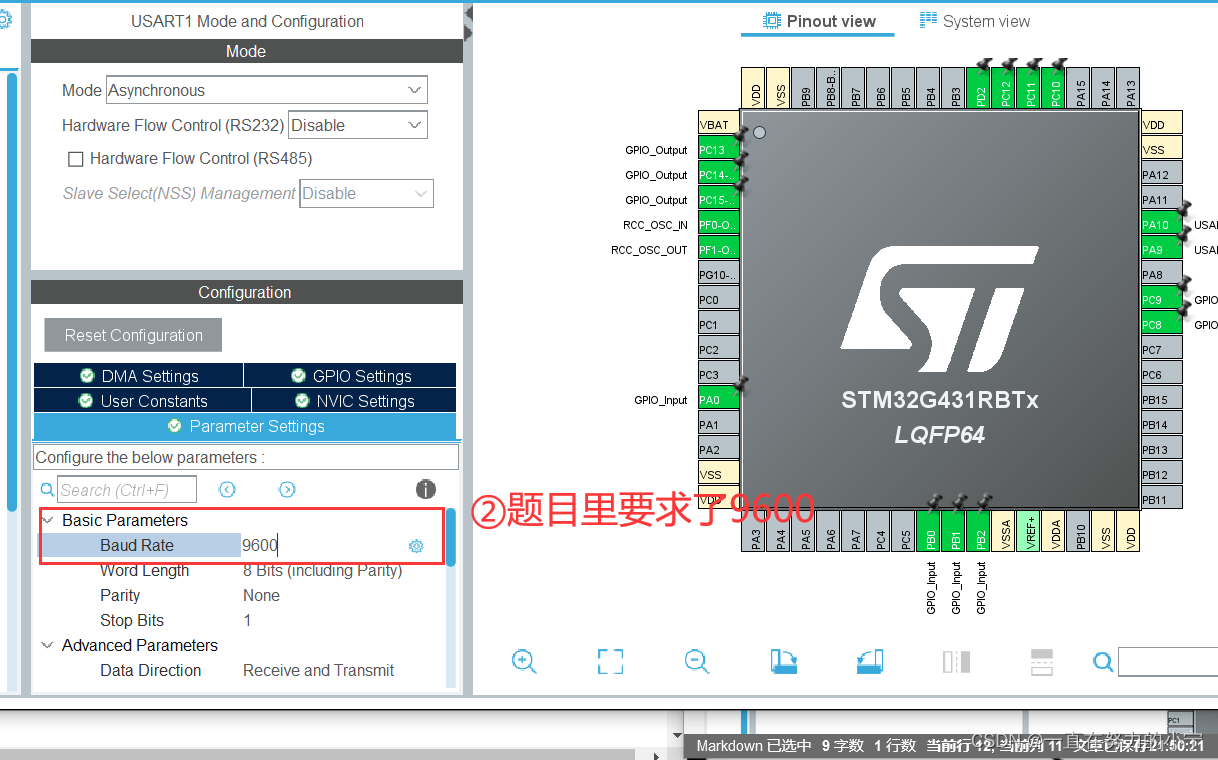1218x760 pixels.
Task: Open Baud Rate gear settings icon
Action: [416, 546]
